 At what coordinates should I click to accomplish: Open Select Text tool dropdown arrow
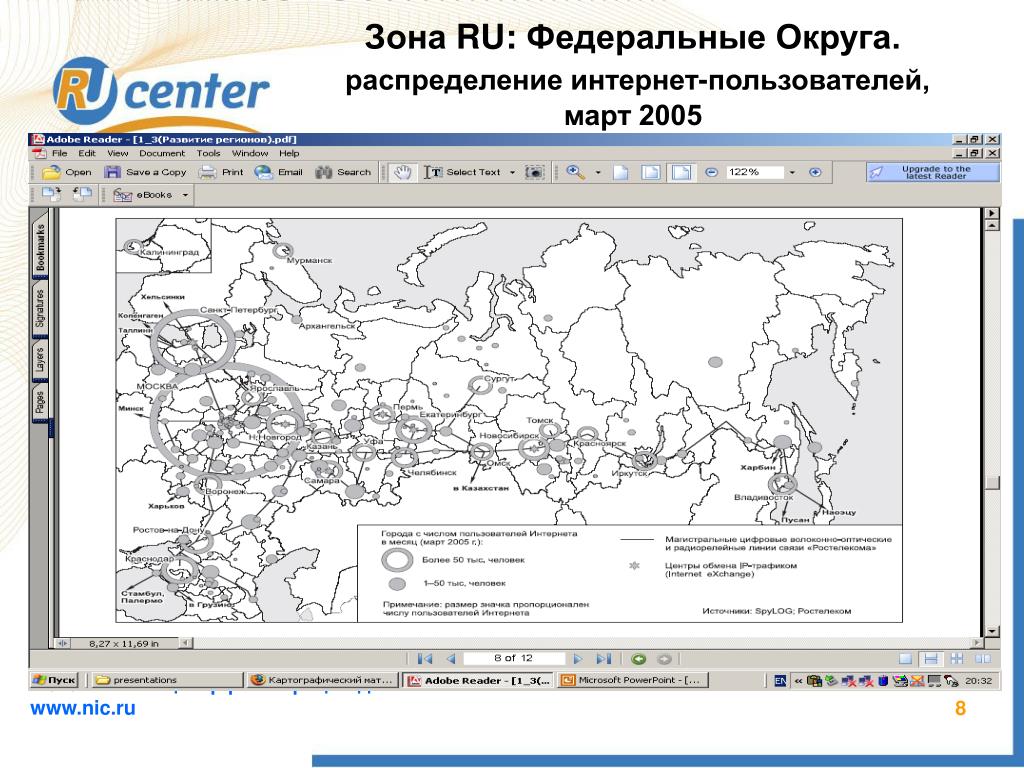[x=512, y=172]
